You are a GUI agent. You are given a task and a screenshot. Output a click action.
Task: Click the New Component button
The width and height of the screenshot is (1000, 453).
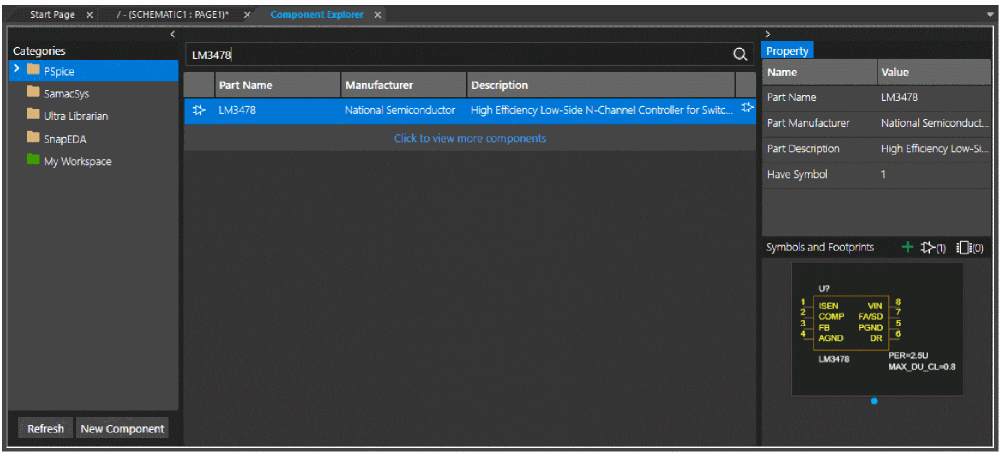(122, 429)
